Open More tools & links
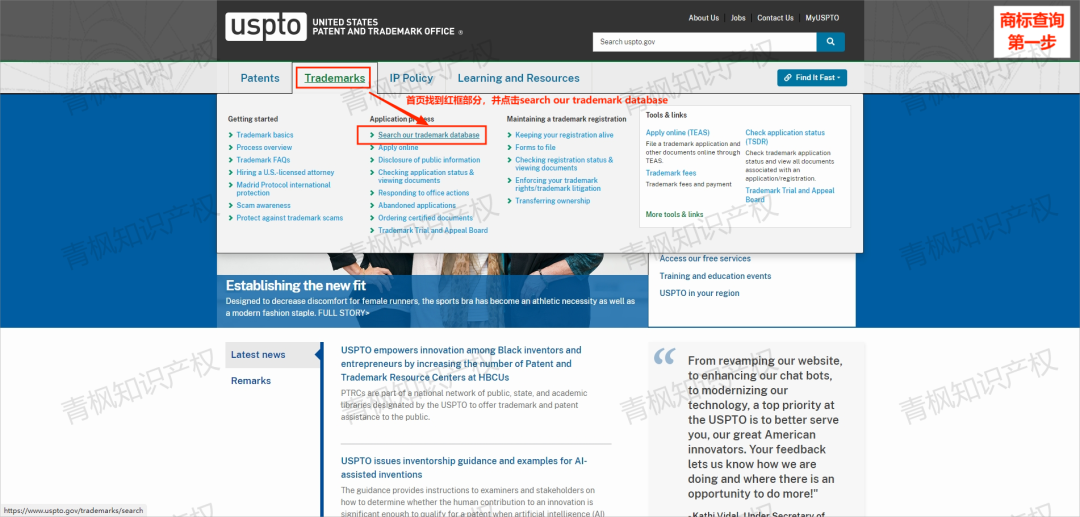1080x517 pixels. [x=674, y=214]
